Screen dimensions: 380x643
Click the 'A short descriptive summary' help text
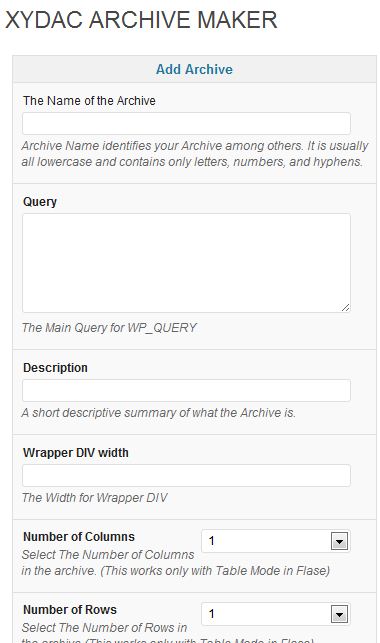click(x=159, y=413)
